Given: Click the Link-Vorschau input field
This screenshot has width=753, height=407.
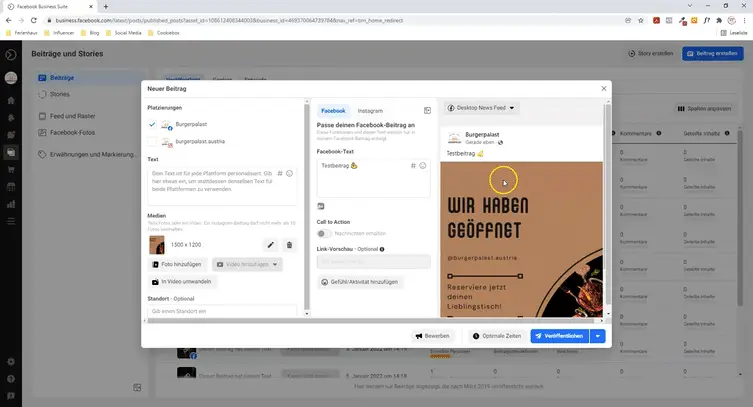Looking at the screenshot, I should [x=373, y=262].
